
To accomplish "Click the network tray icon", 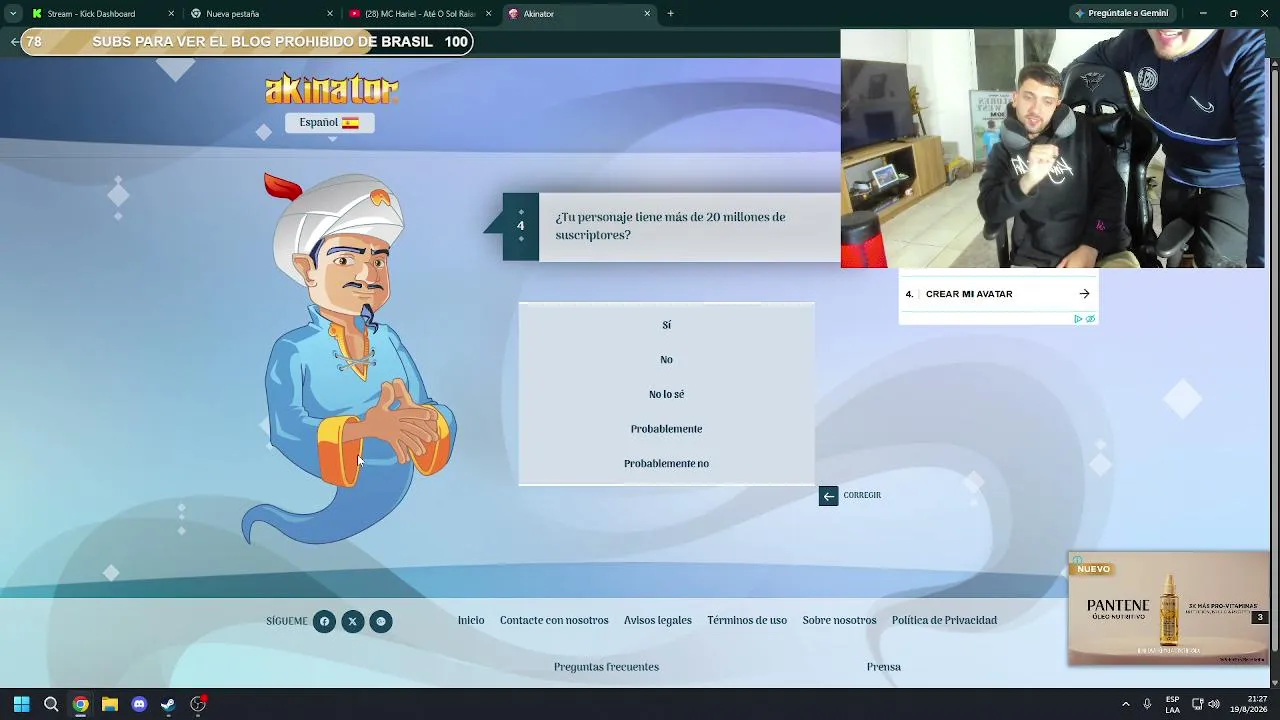I will point(1198,704).
